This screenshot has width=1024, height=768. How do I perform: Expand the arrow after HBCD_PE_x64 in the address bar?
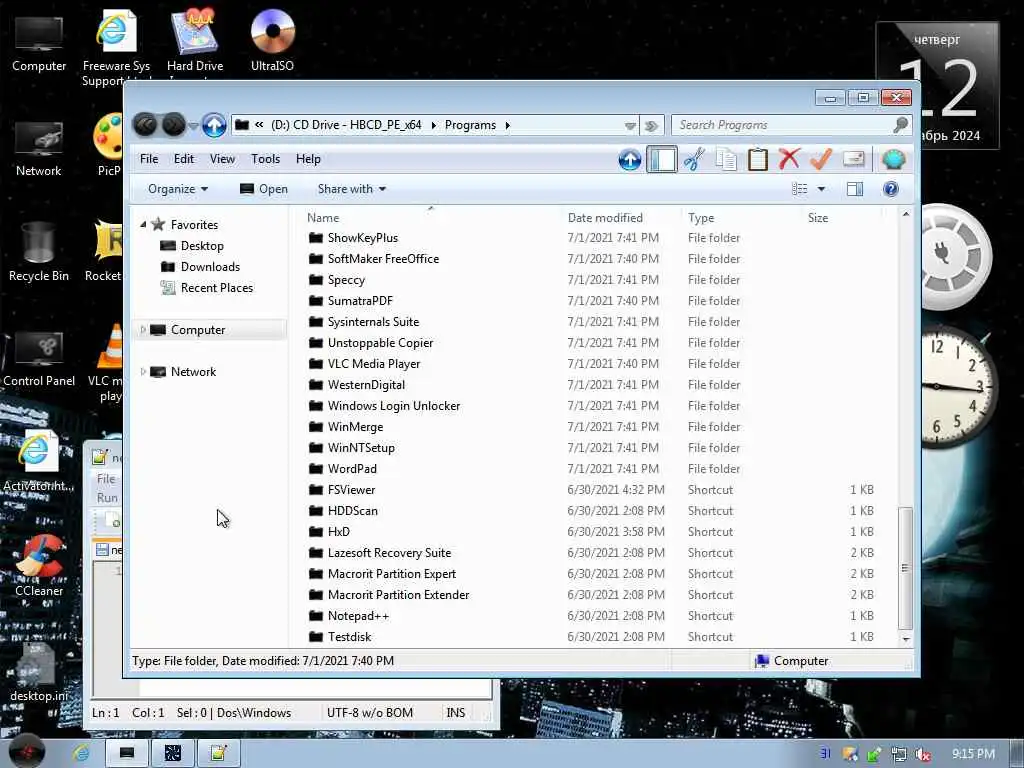click(x=433, y=125)
